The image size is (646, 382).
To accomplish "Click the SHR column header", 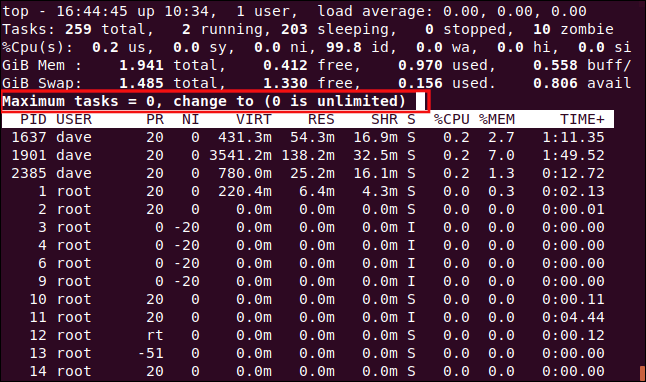I will pyautogui.click(x=384, y=120).
